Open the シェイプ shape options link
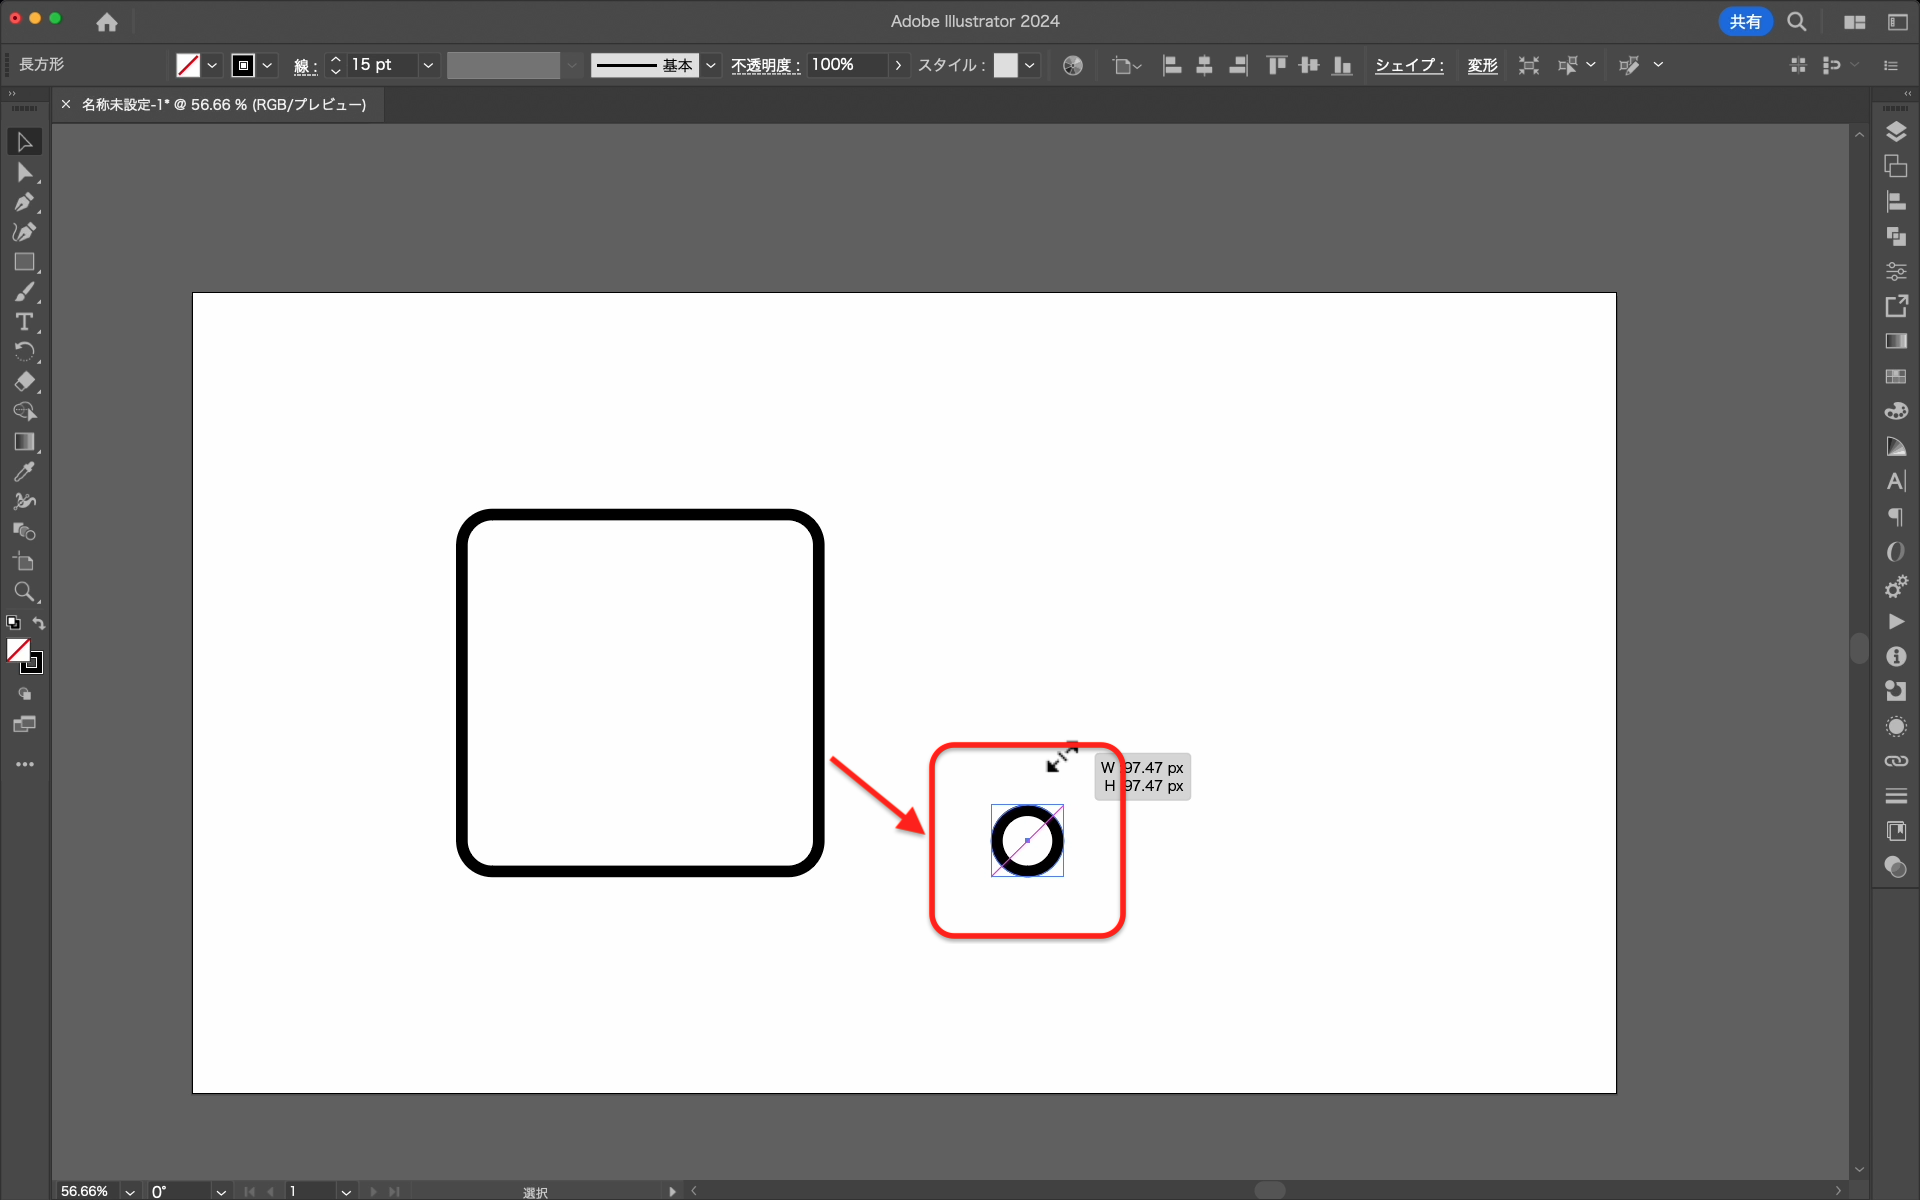This screenshot has height=1200, width=1920. coord(1409,65)
